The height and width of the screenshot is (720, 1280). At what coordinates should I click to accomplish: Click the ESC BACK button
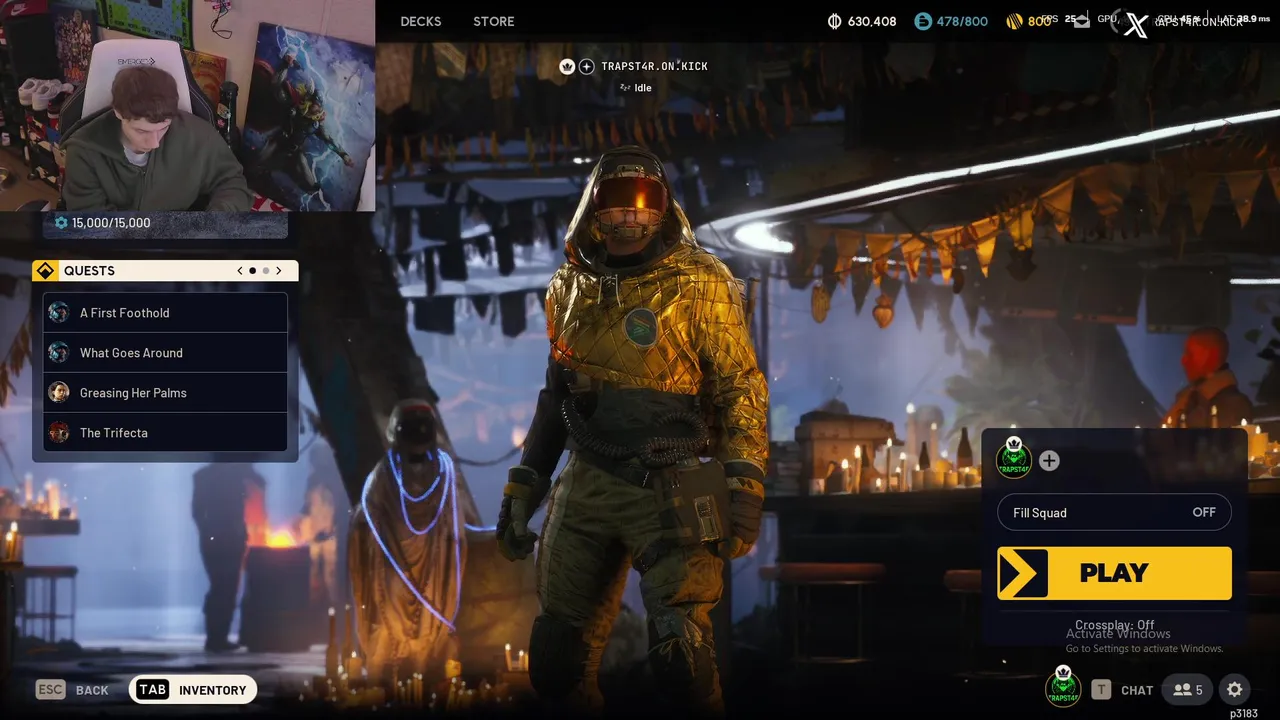pyautogui.click(x=72, y=690)
